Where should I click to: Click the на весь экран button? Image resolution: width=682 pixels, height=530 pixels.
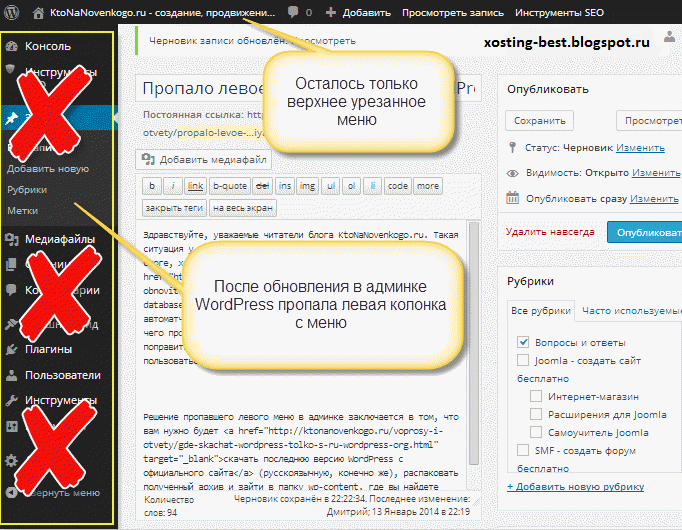tap(243, 208)
